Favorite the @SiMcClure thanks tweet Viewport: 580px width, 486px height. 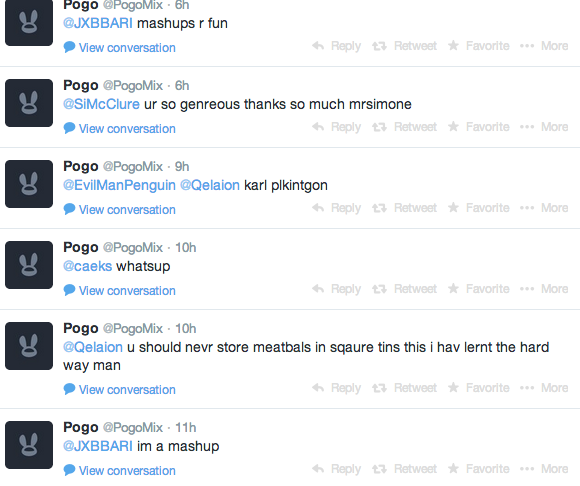point(478,127)
